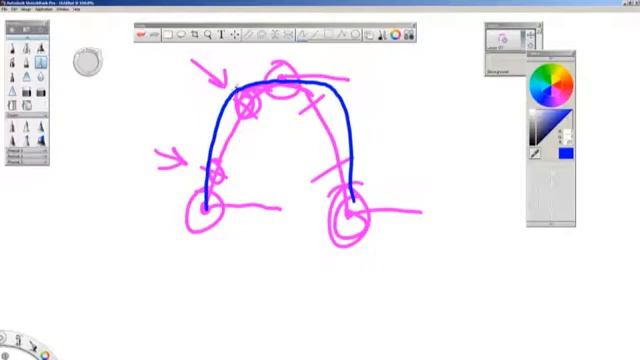The height and width of the screenshot is (360, 640).
Task: Open the Window menu
Action: pyautogui.click(x=62, y=9)
